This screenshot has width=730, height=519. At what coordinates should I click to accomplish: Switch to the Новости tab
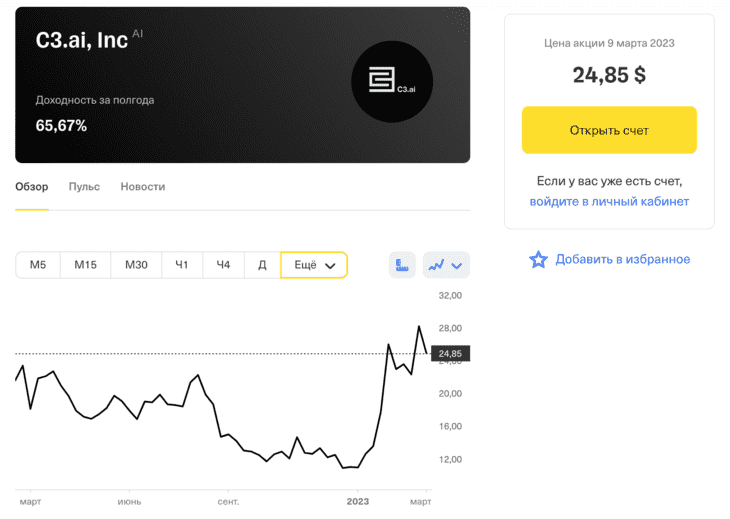(143, 187)
